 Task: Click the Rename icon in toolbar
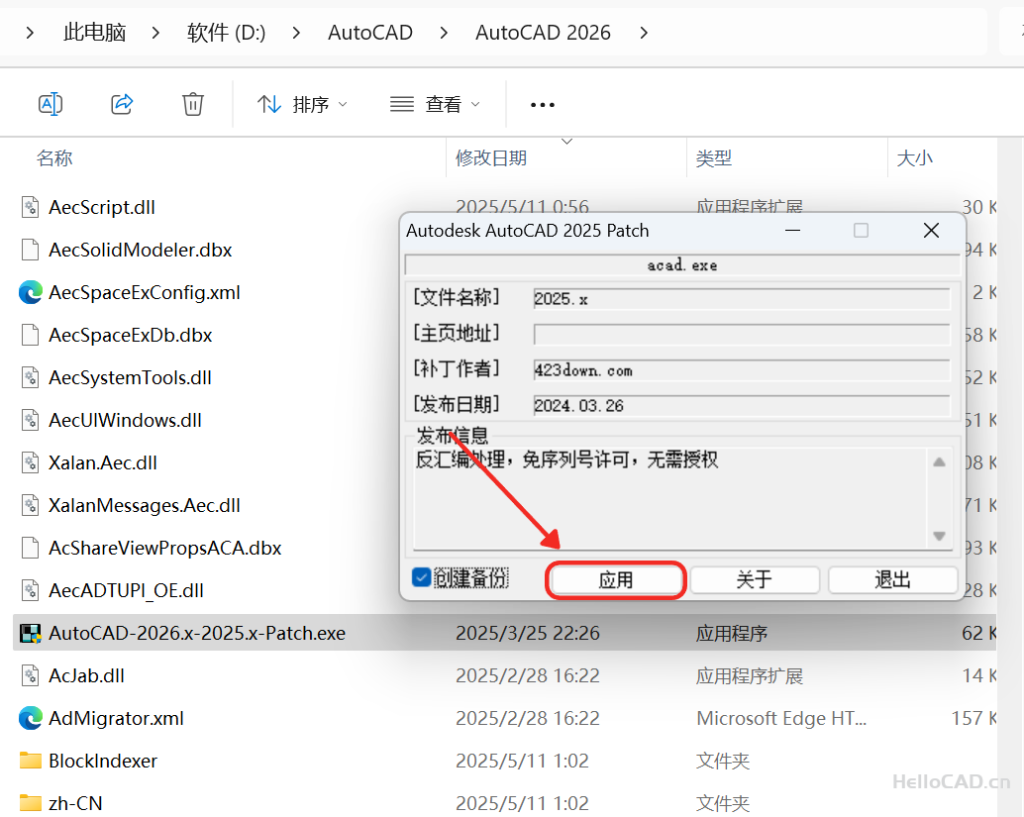point(50,104)
